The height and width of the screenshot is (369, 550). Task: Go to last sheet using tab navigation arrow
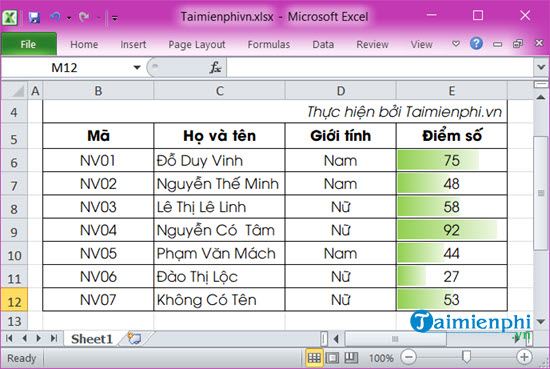point(53,338)
